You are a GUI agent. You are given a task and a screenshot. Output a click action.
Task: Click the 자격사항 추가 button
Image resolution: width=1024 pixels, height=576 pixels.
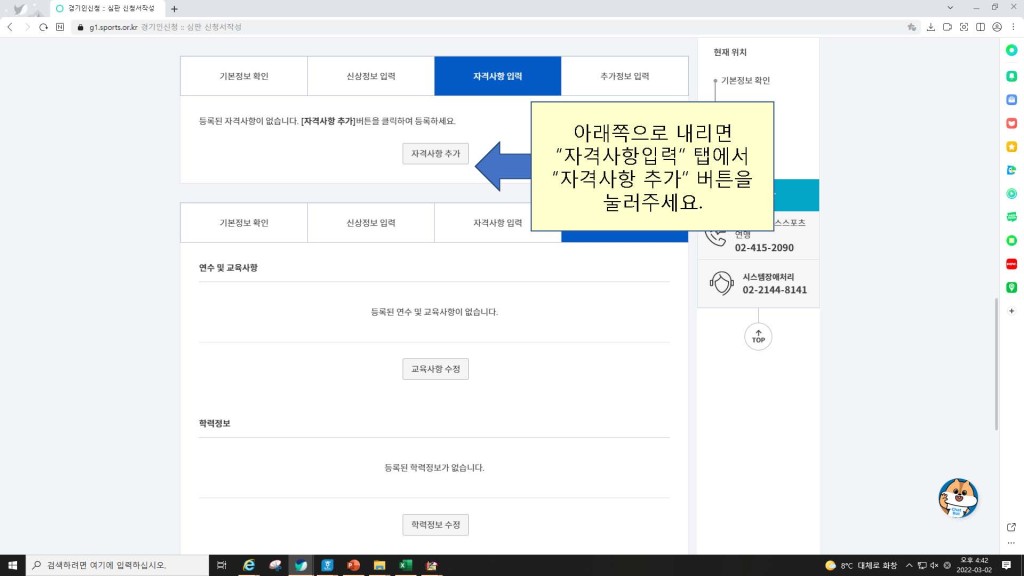click(435, 154)
